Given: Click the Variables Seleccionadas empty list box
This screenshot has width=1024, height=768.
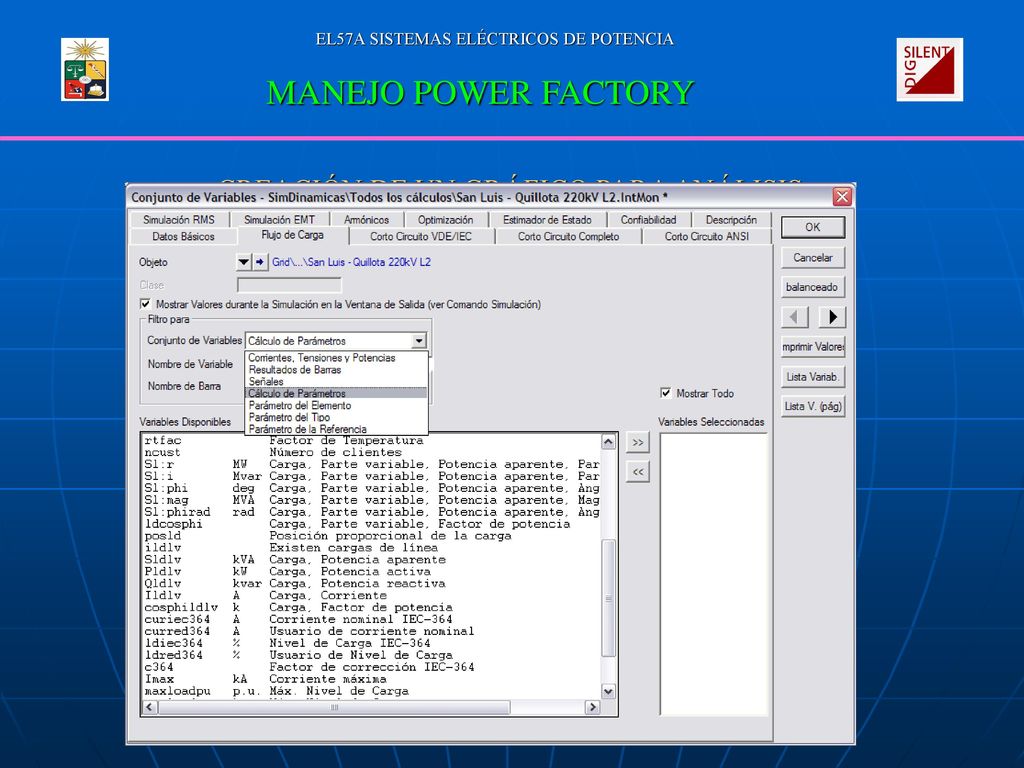Looking at the screenshot, I should 713,574.
